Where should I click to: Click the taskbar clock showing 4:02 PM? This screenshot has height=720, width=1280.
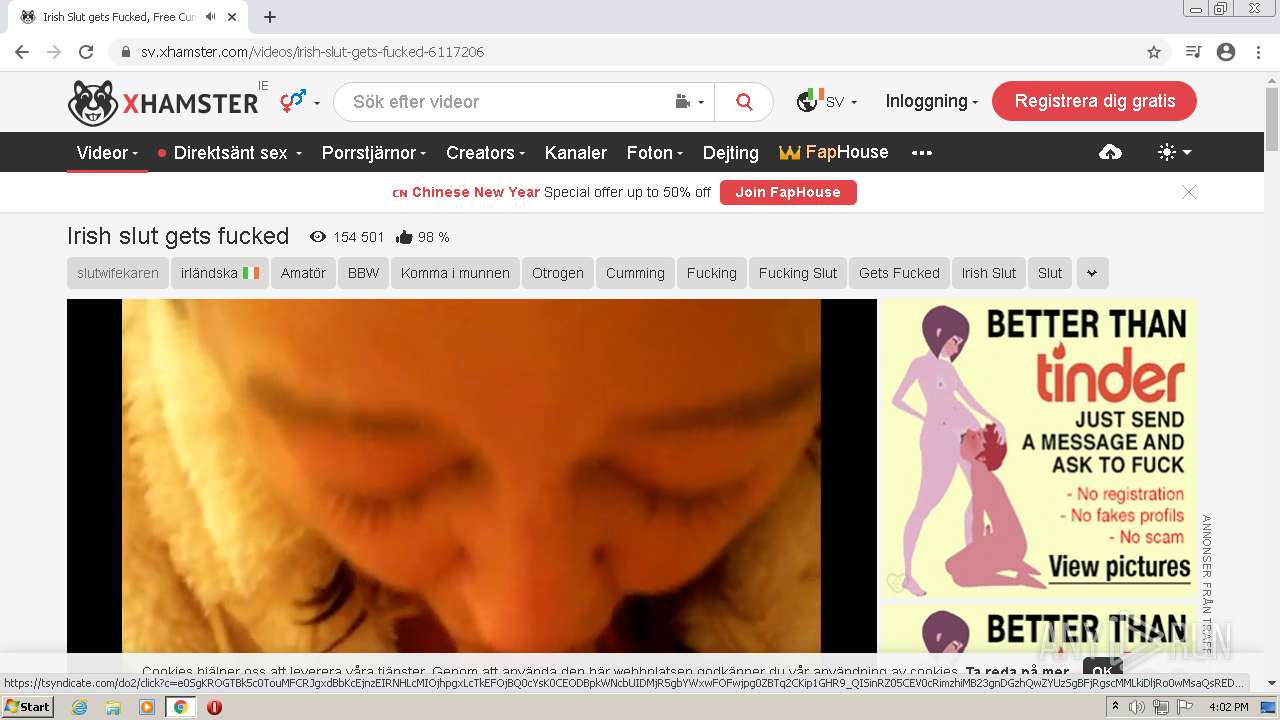tap(1228, 707)
